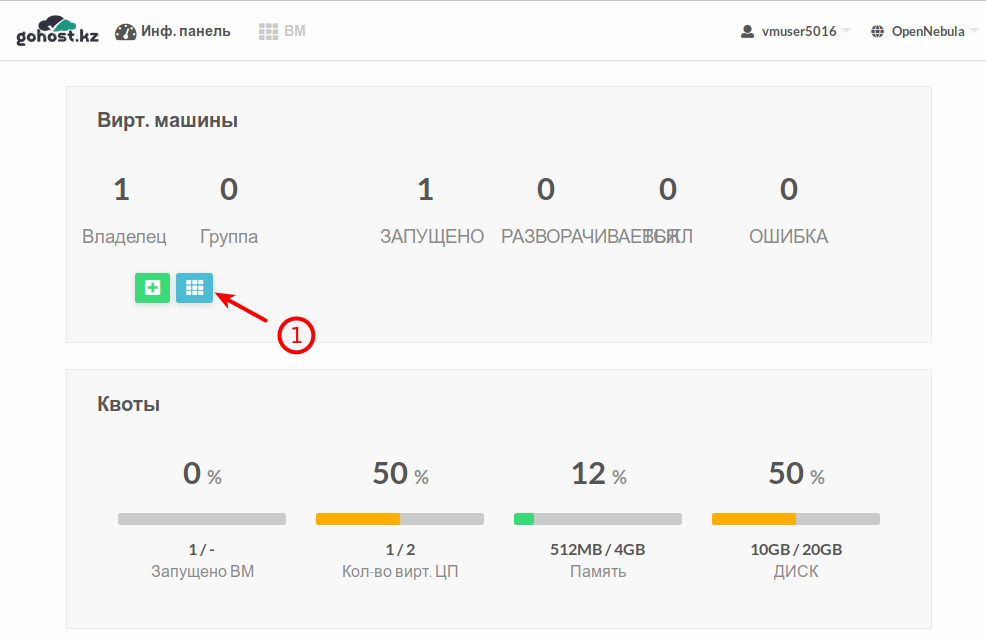Click the Запущено ВМ quota bar
This screenshot has height=642, width=986.
point(202,519)
